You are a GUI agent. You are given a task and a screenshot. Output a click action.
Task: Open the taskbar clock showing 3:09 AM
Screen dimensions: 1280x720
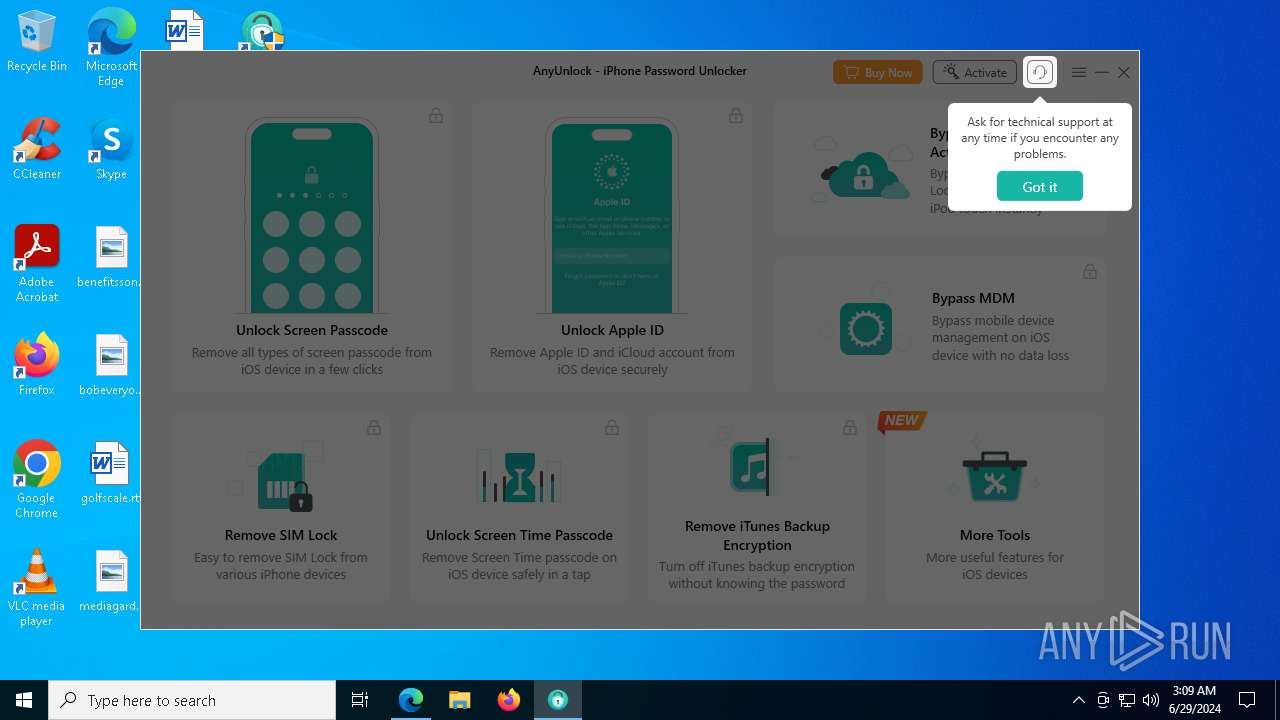[x=1194, y=700]
